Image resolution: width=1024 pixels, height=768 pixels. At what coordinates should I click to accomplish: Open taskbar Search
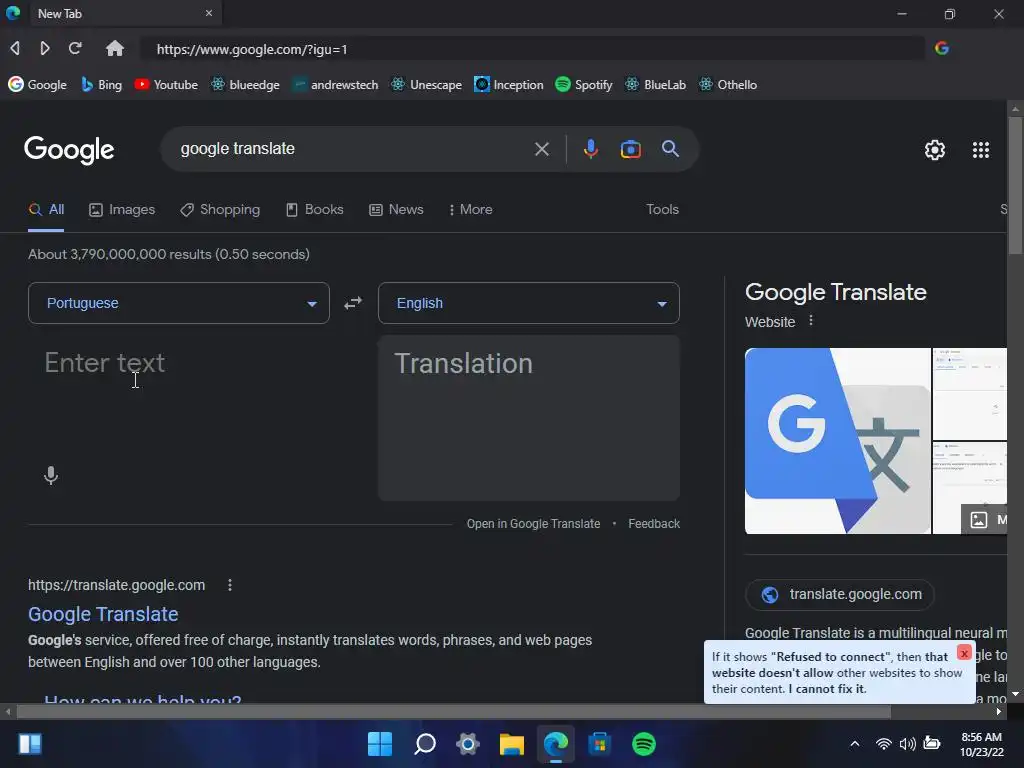click(424, 744)
